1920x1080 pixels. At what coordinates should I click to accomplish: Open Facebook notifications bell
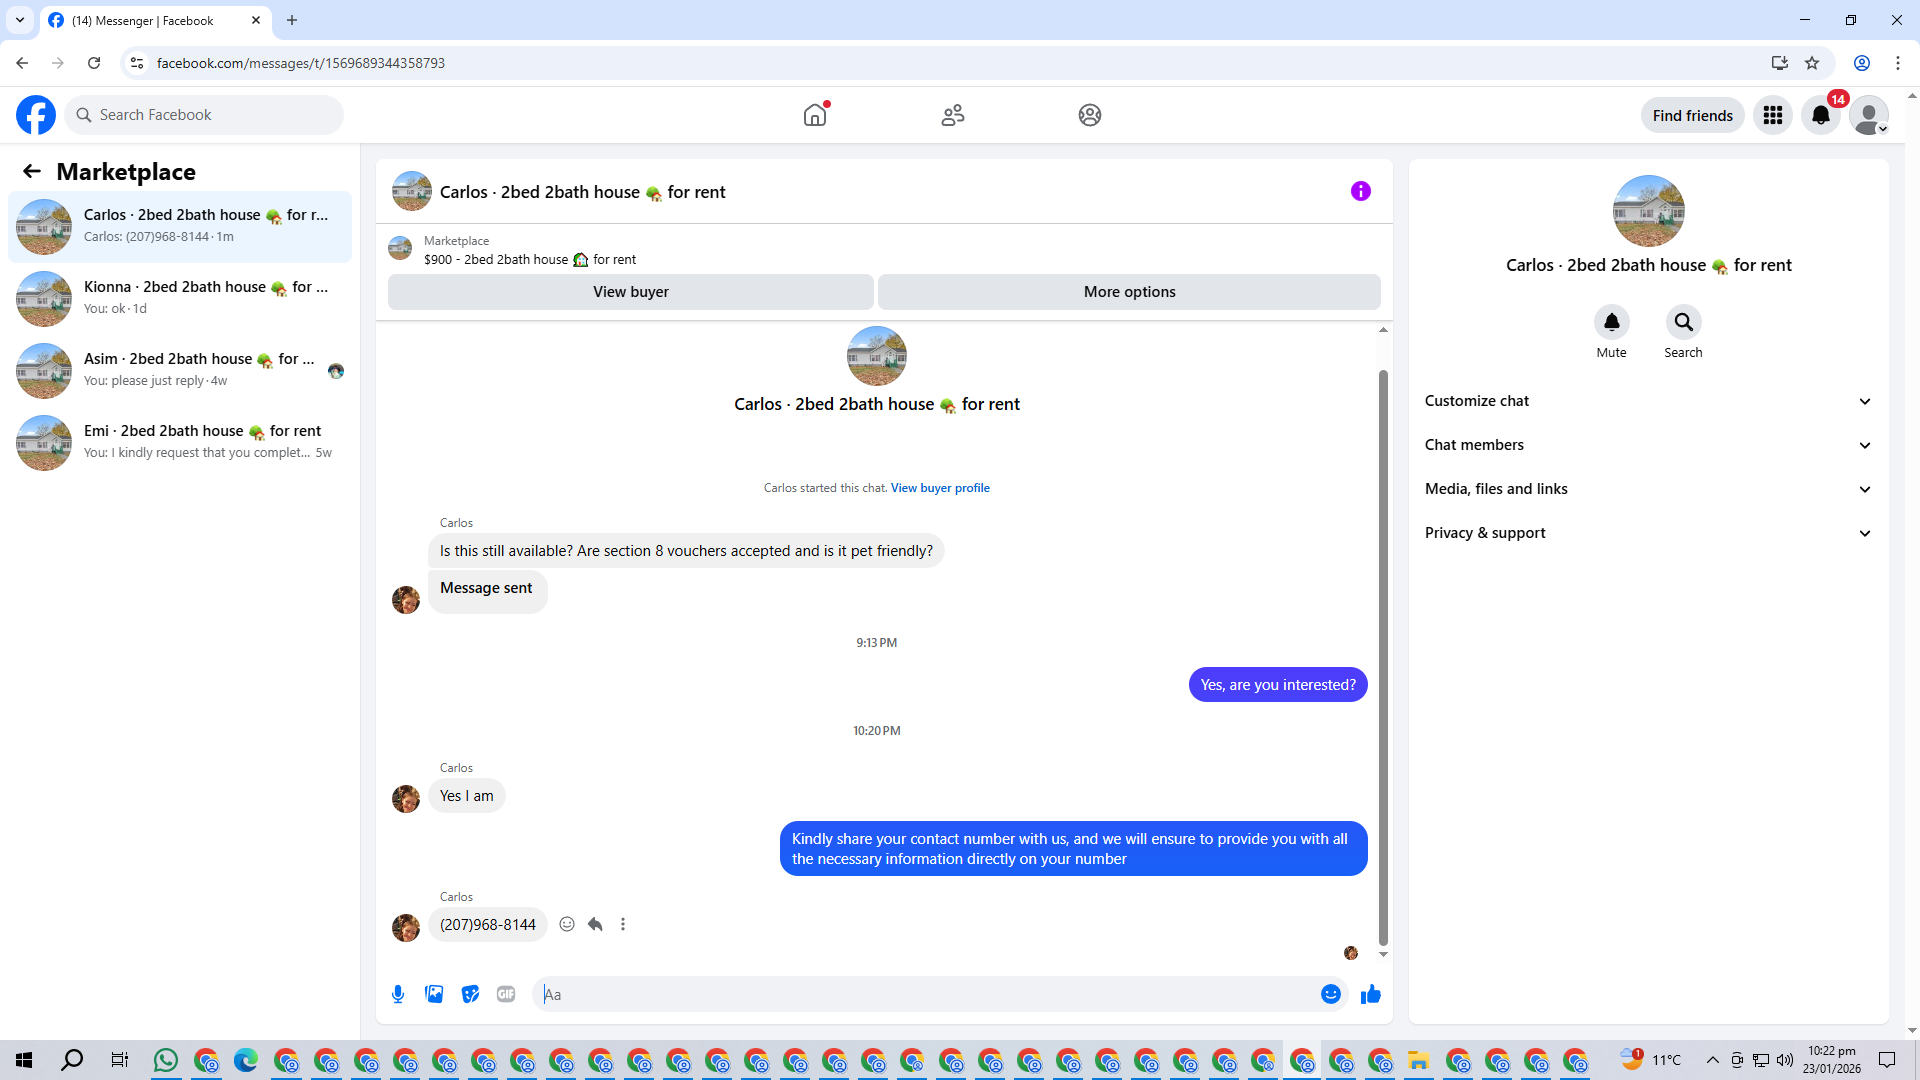tap(1820, 116)
